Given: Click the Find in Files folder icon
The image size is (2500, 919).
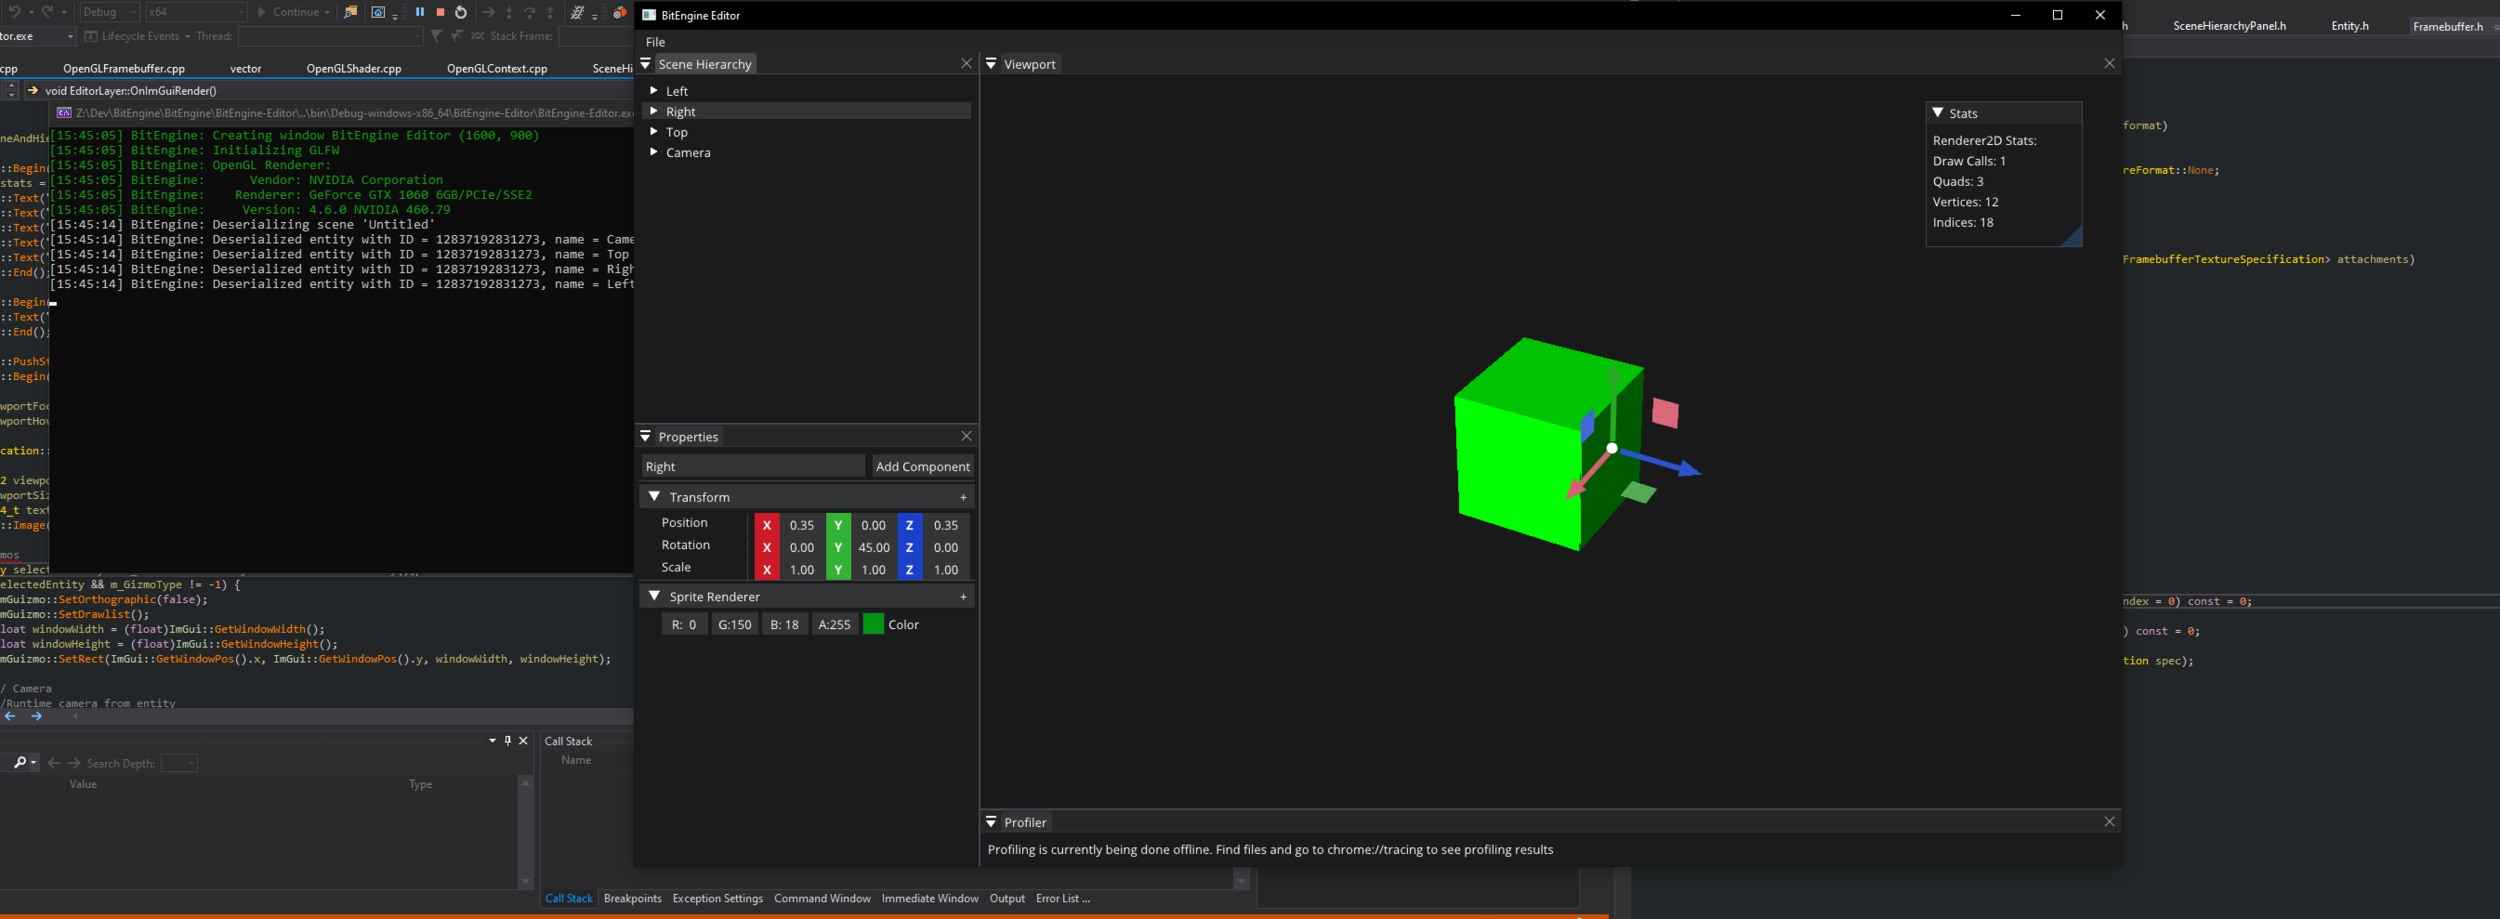Looking at the screenshot, I should (350, 12).
